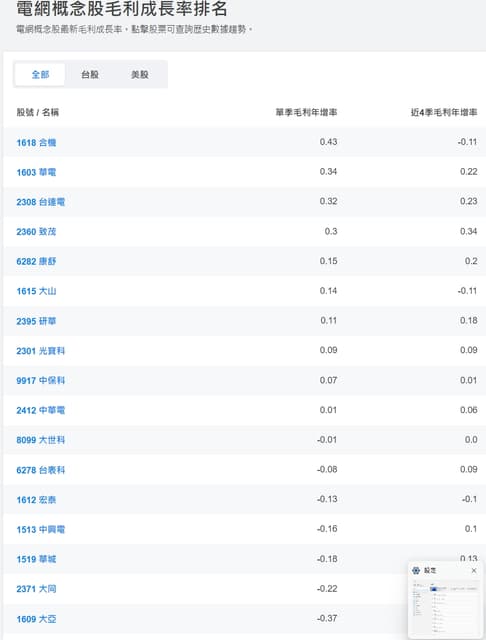486x640 pixels.
Task: Open stock link 6282
Action: [x=36, y=262]
